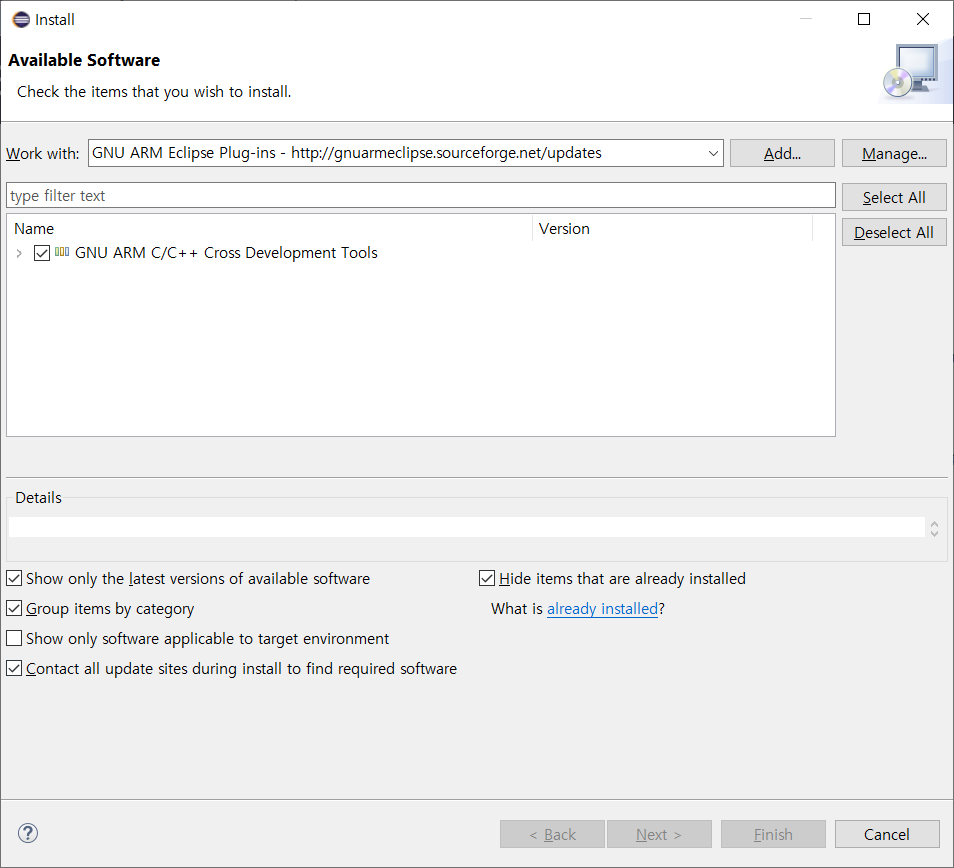Open the Manage... sites button

point(894,153)
